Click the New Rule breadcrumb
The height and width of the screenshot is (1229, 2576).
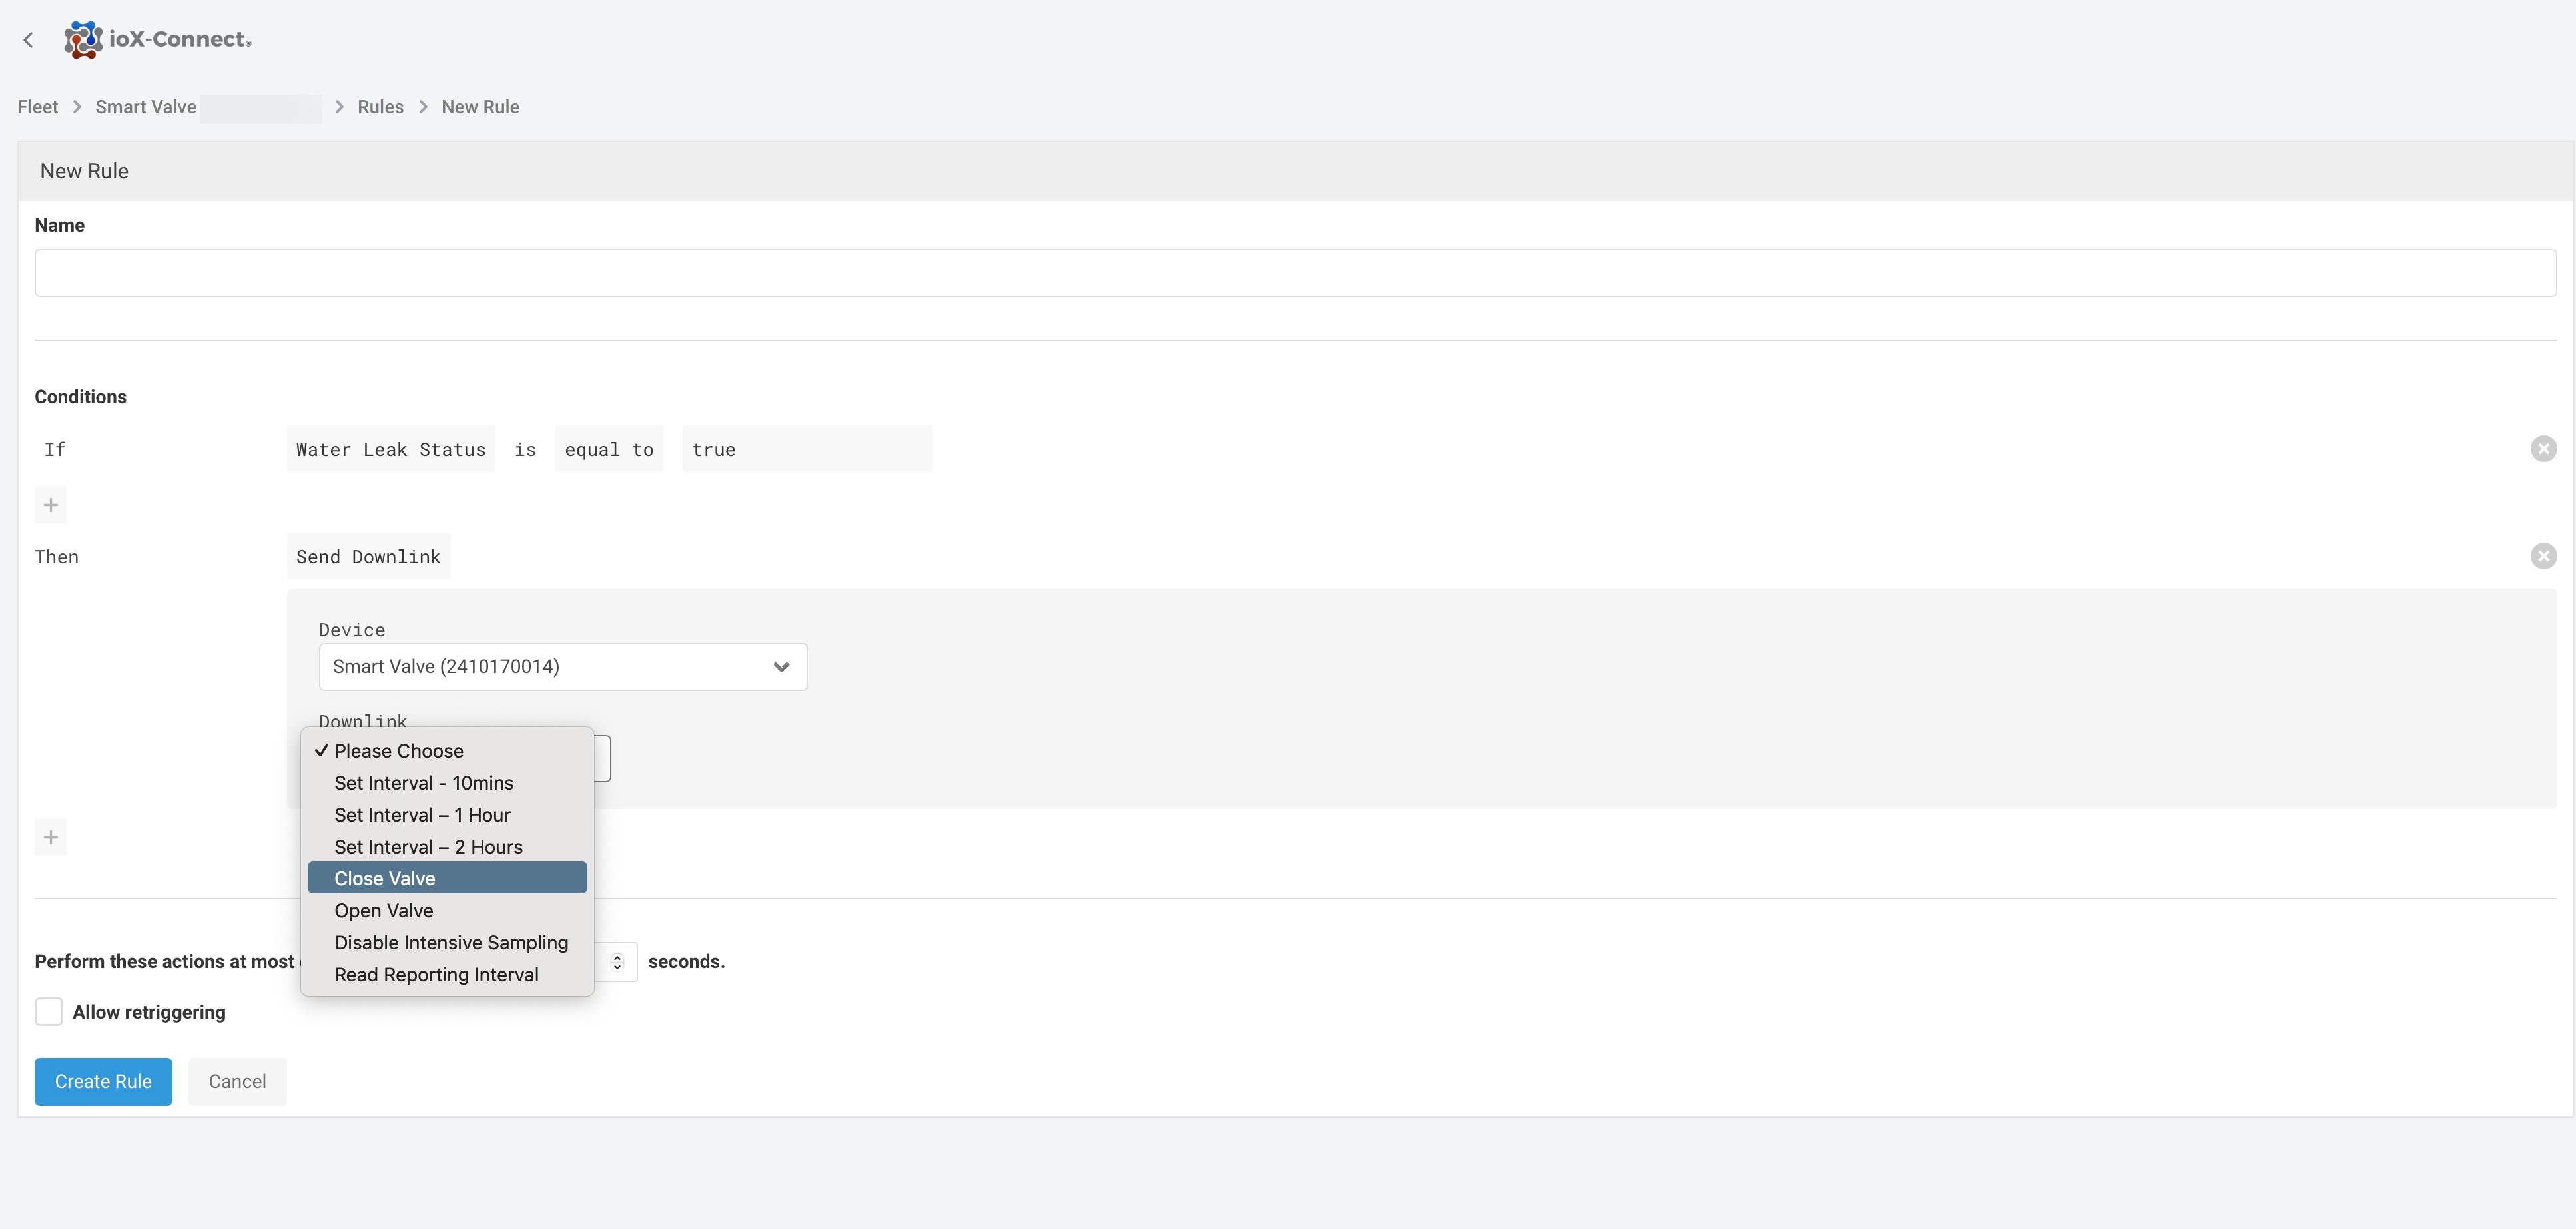coord(480,107)
